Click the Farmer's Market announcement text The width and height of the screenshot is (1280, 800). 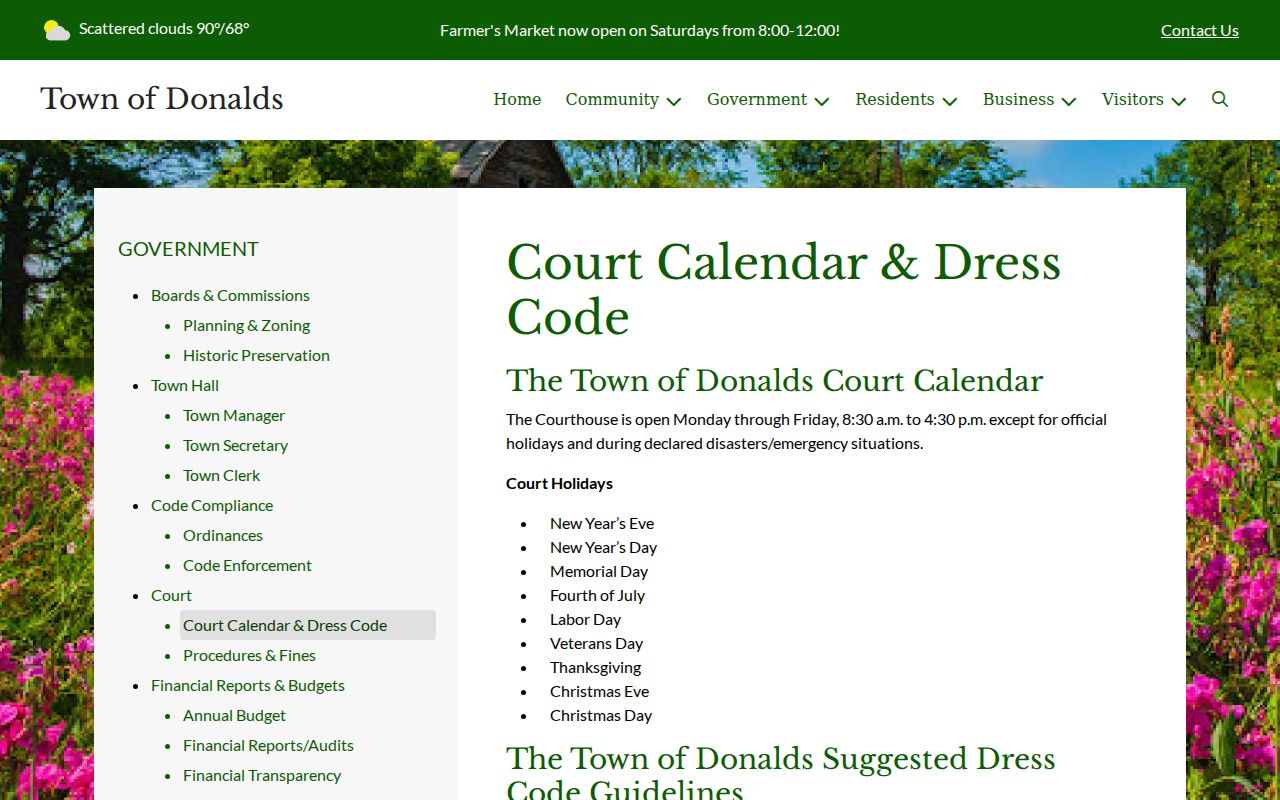tap(640, 30)
